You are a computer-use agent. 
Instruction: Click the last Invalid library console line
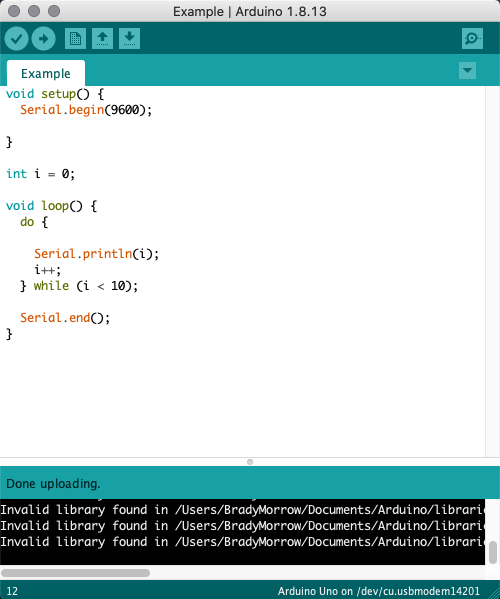[x=243, y=542]
